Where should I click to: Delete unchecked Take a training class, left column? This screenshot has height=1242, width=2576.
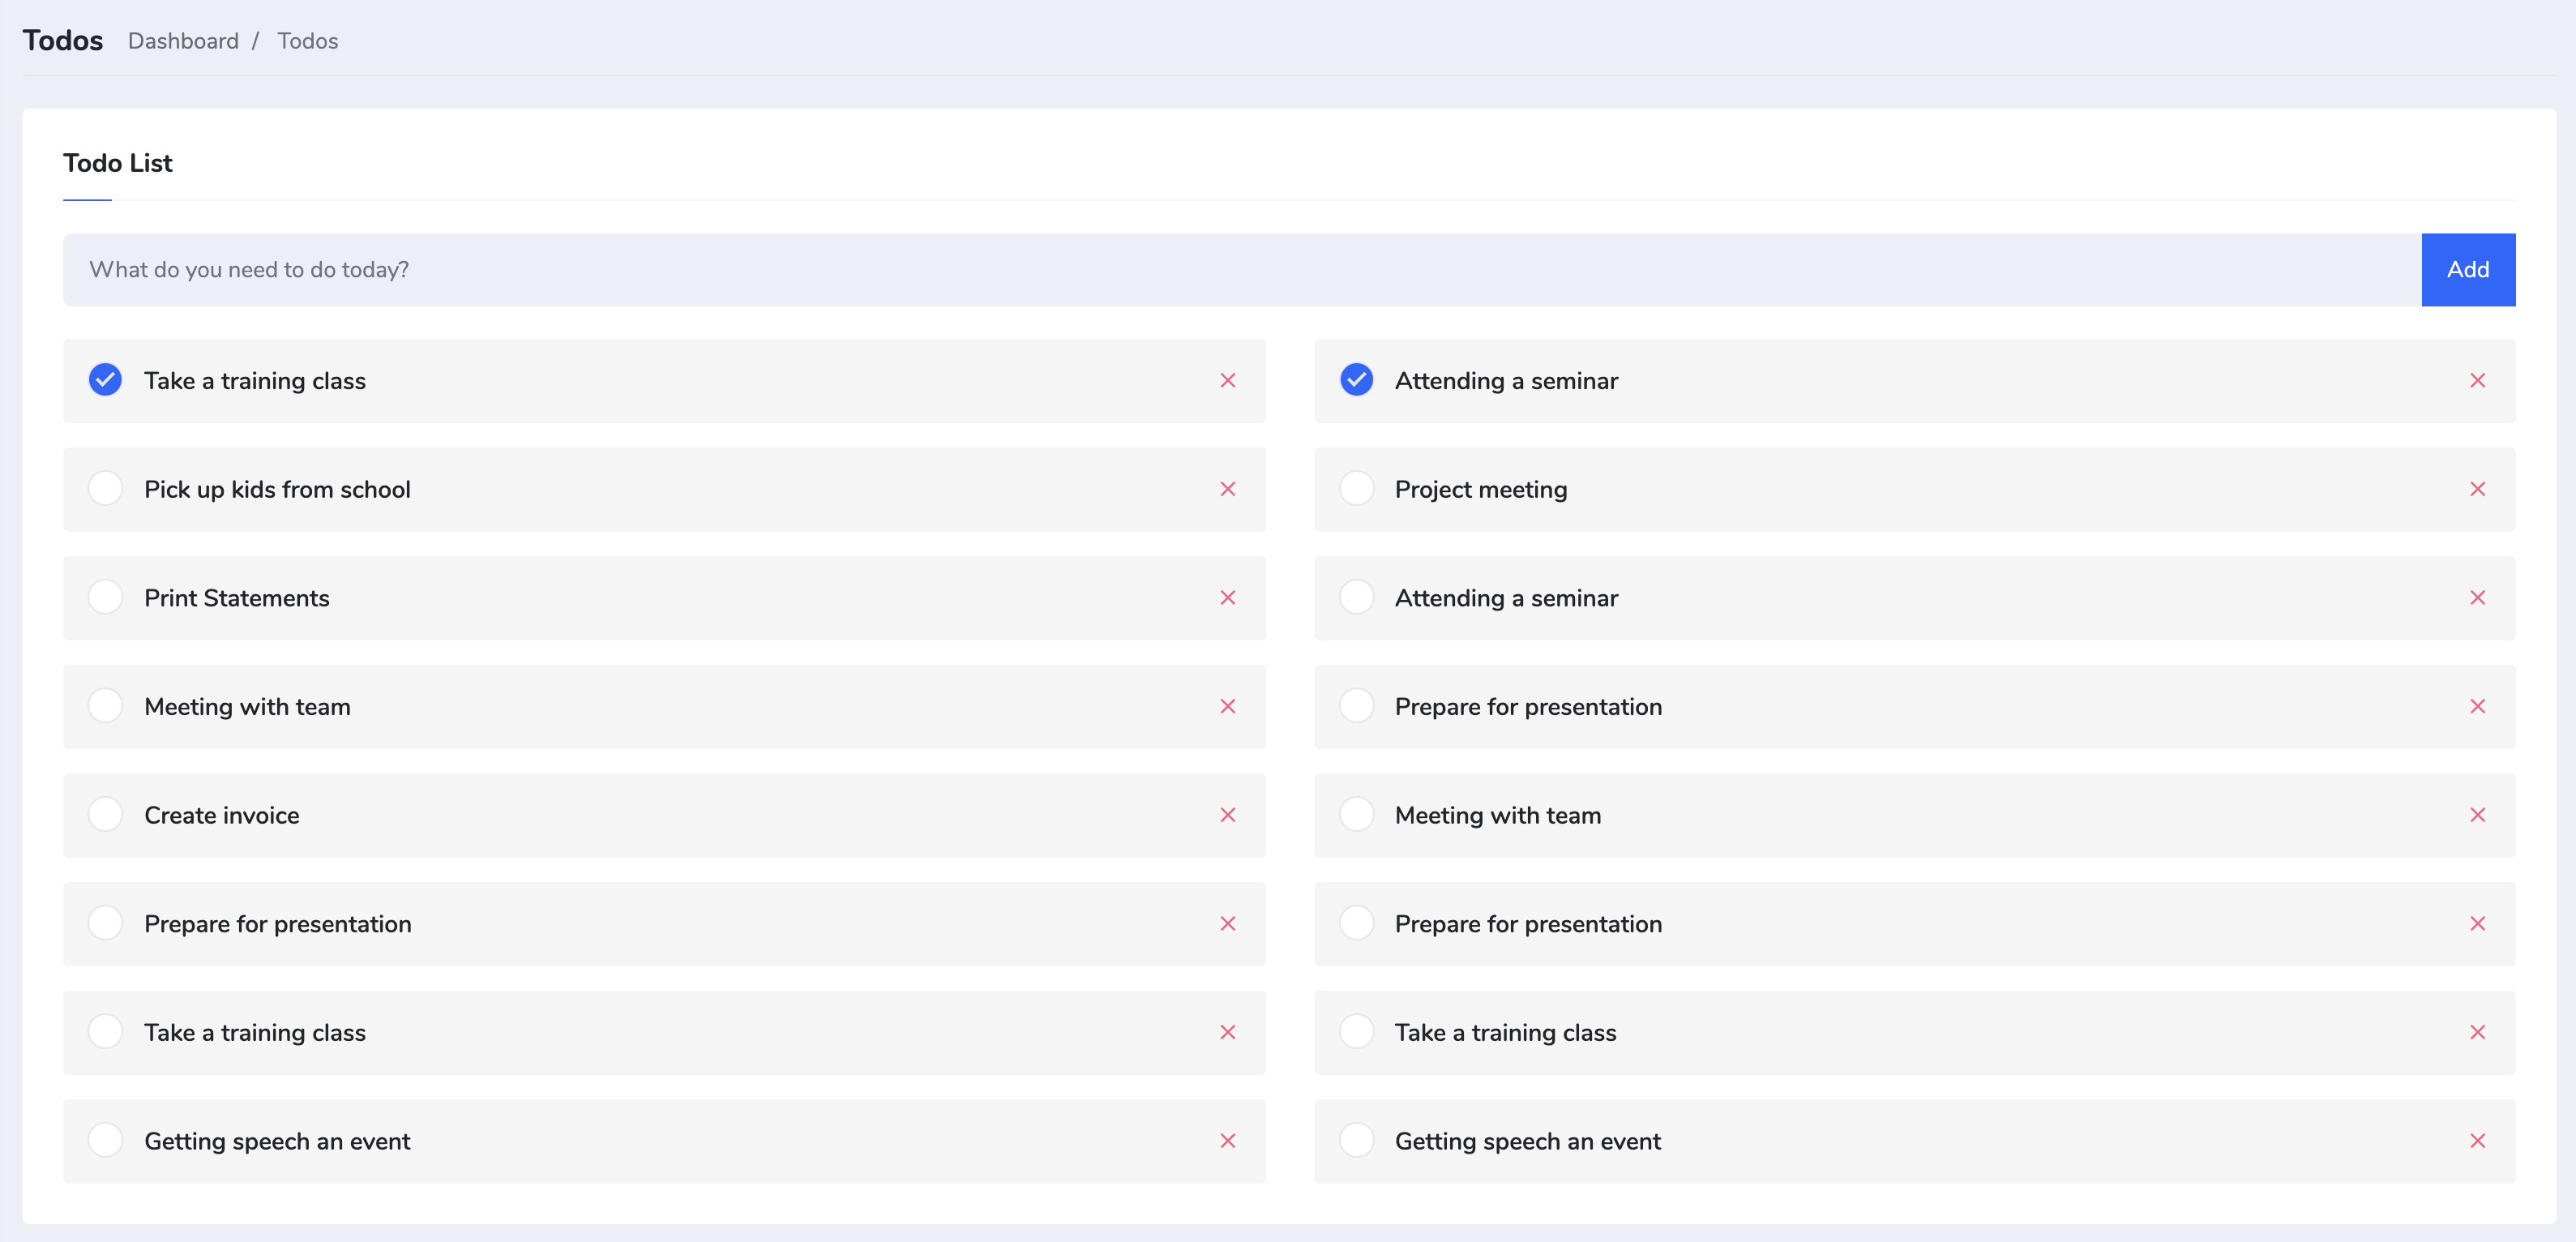1228,1032
